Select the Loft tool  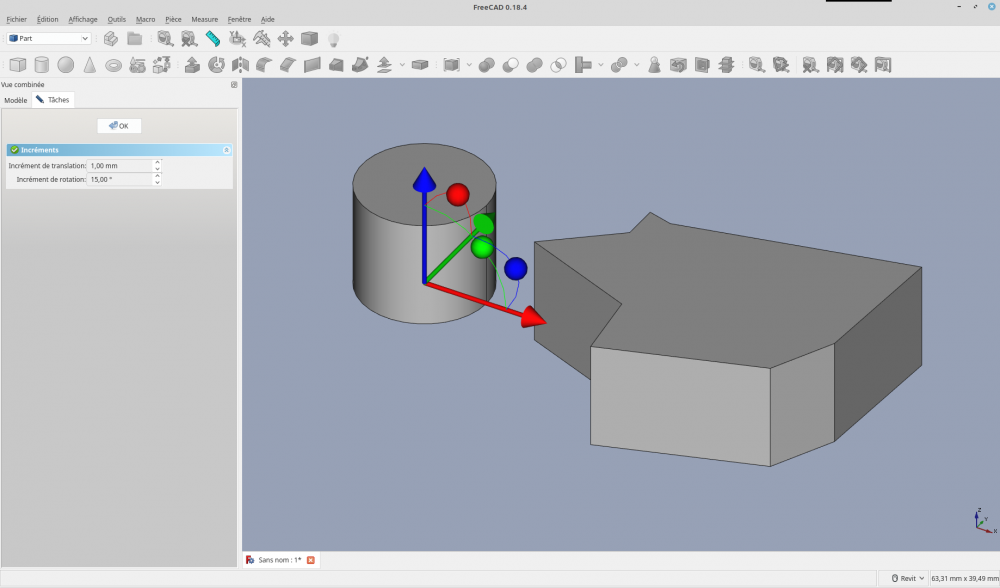(336, 64)
